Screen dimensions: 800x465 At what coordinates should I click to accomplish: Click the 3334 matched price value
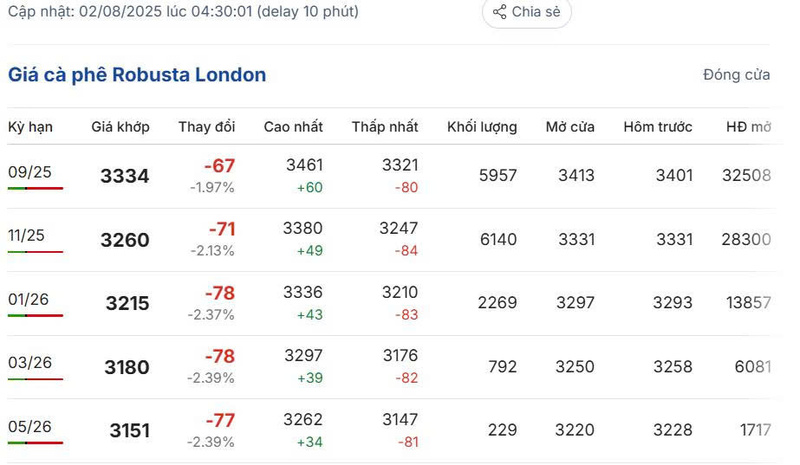(124, 176)
